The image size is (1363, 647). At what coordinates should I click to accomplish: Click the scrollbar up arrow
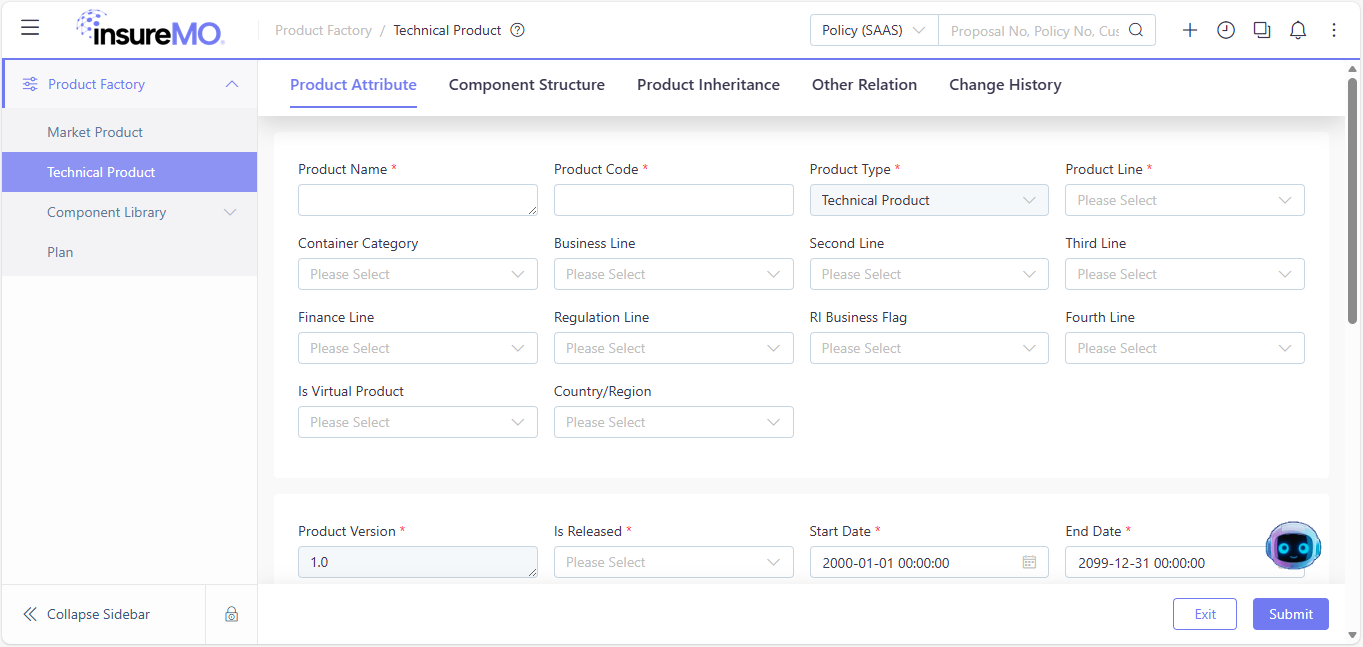tap(1353, 68)
